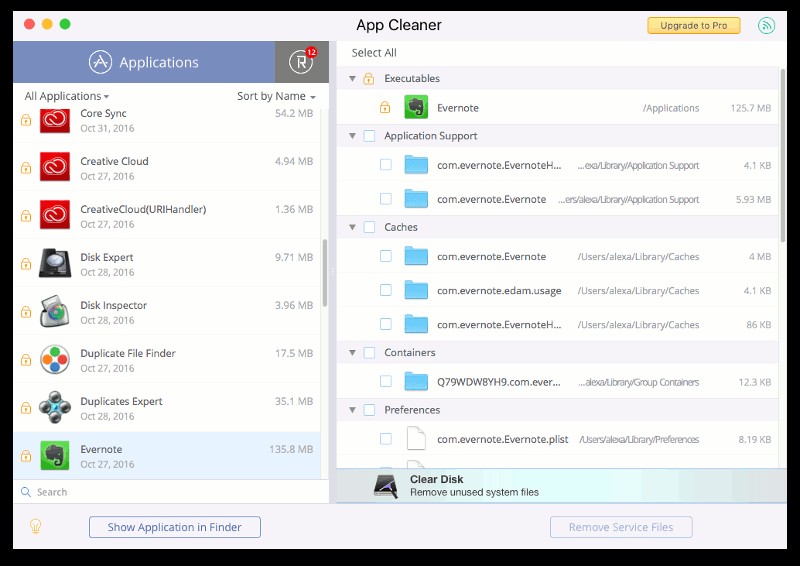Select the Disk Inspector name text
Screen dimensions: 800x566
coord(113,305)
